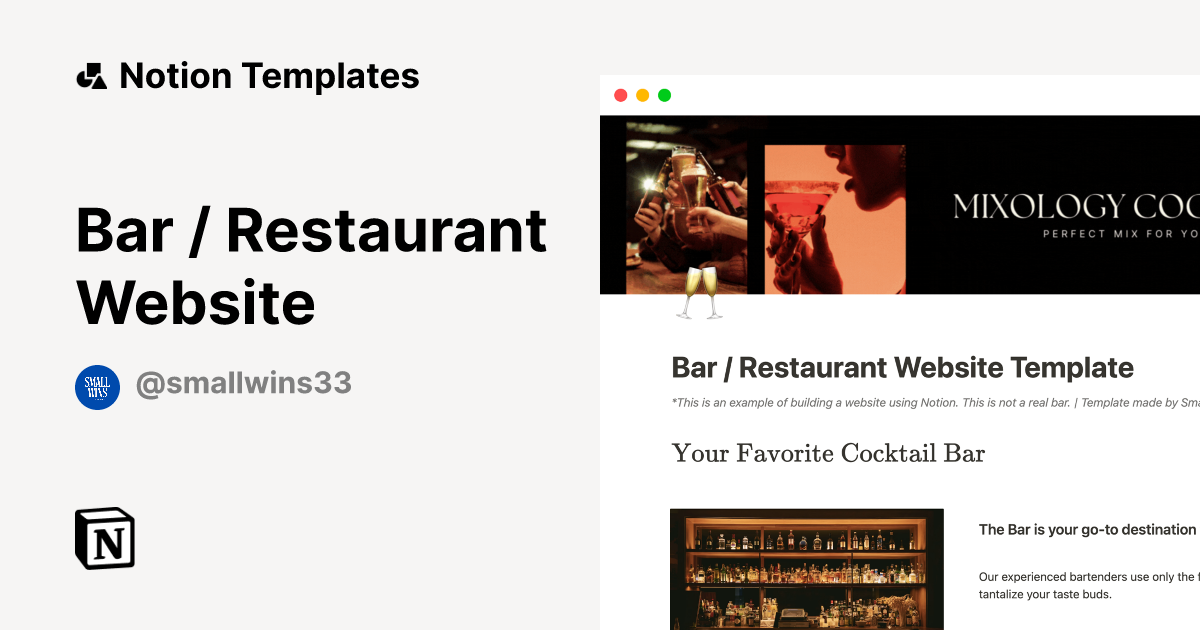This screenshot has width=1200, height=630.
Task: Click the champagne glasses page emoji icon
Action: click(699, 293)
